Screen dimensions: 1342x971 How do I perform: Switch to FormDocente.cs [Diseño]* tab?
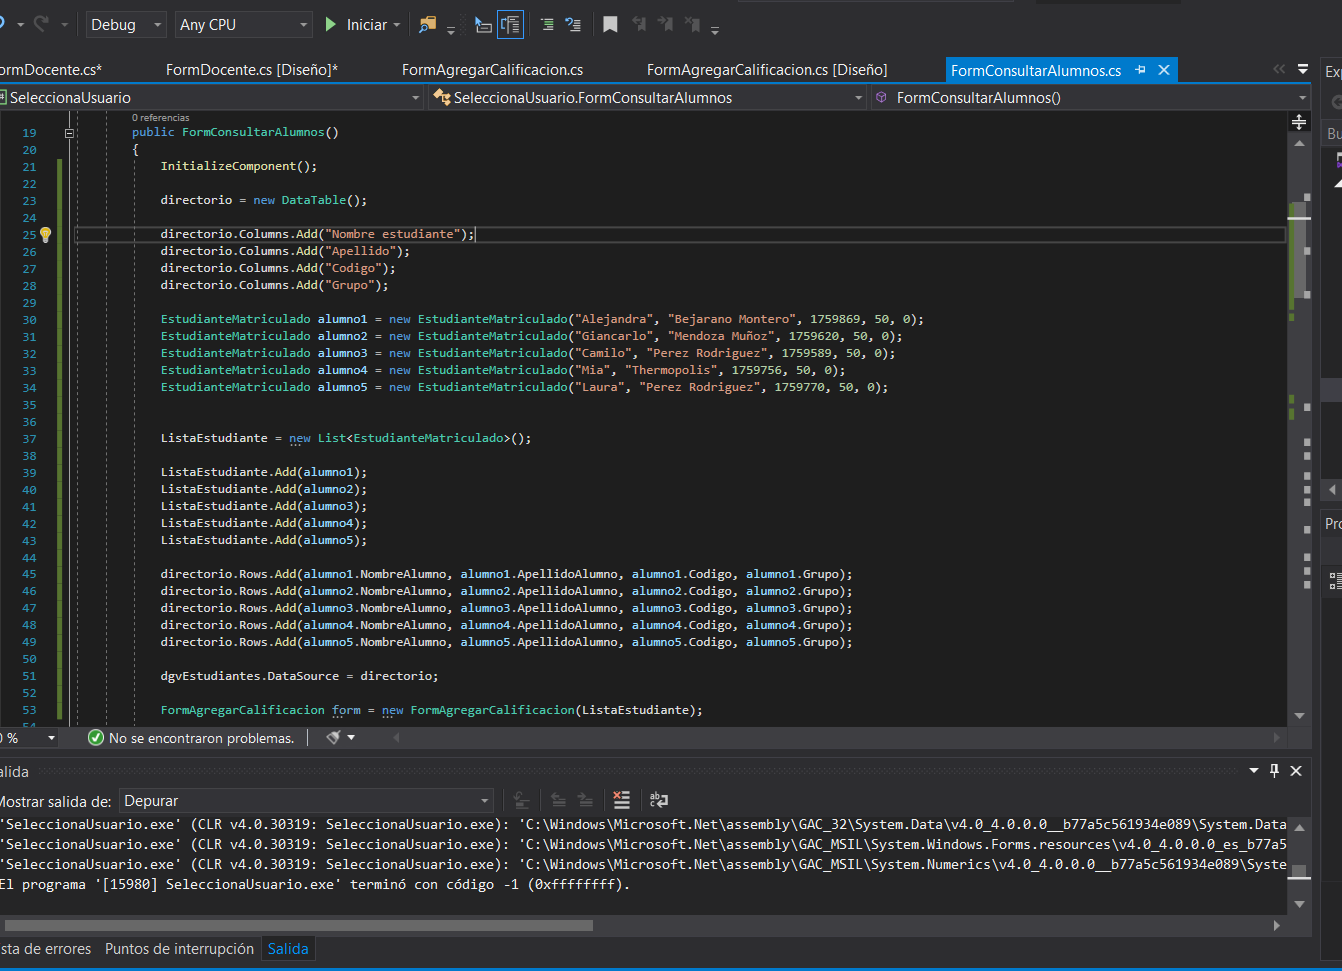251,69
